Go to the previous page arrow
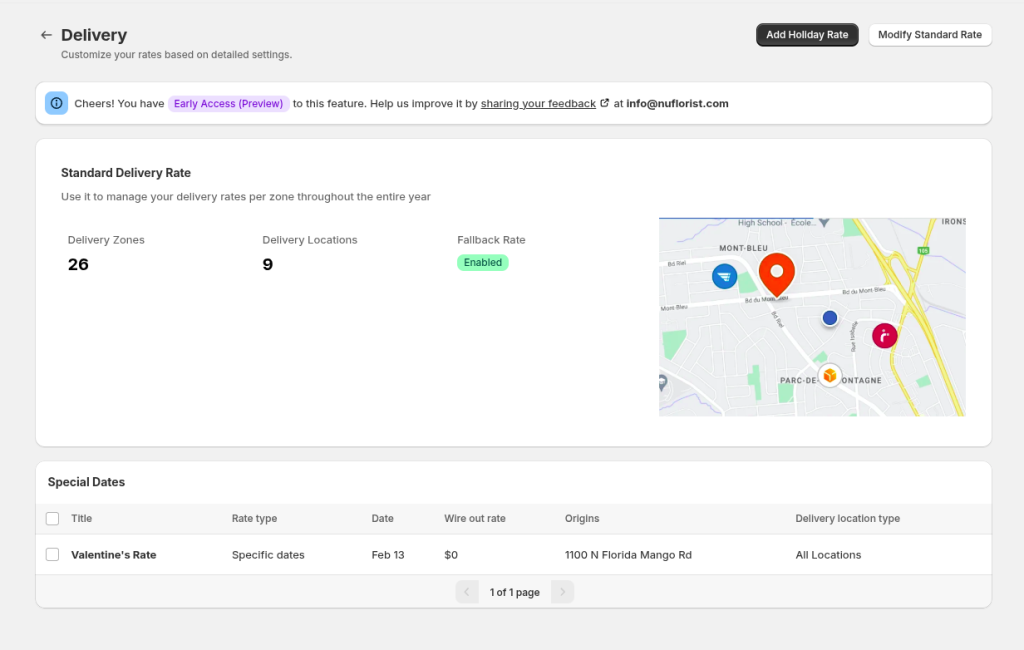 coord(467,592)
